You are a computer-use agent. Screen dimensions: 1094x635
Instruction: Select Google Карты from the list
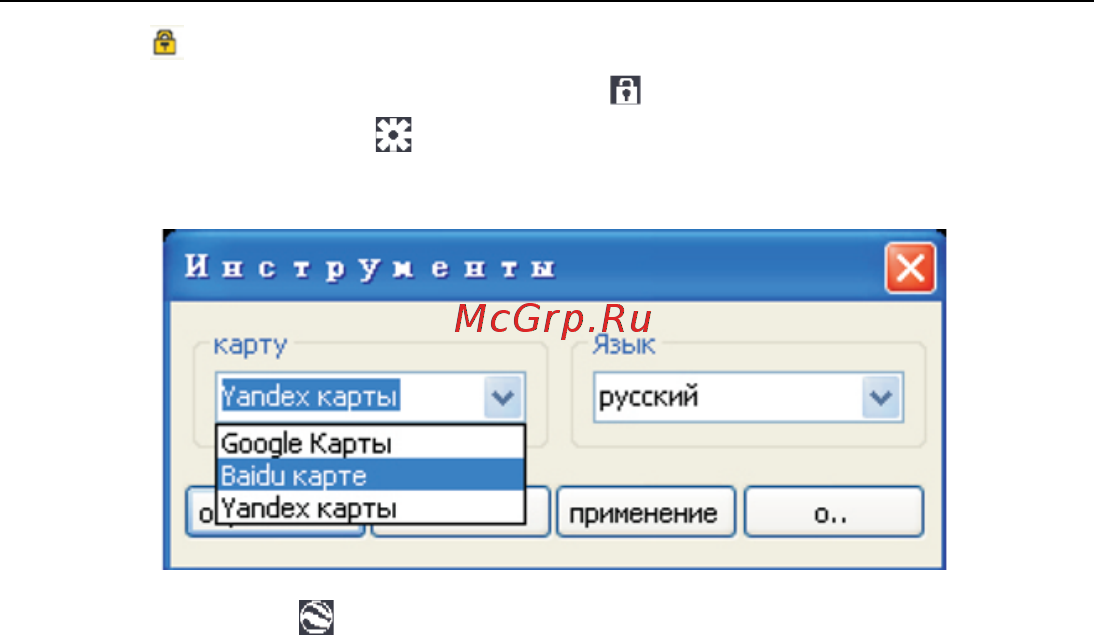pos(370,443)
